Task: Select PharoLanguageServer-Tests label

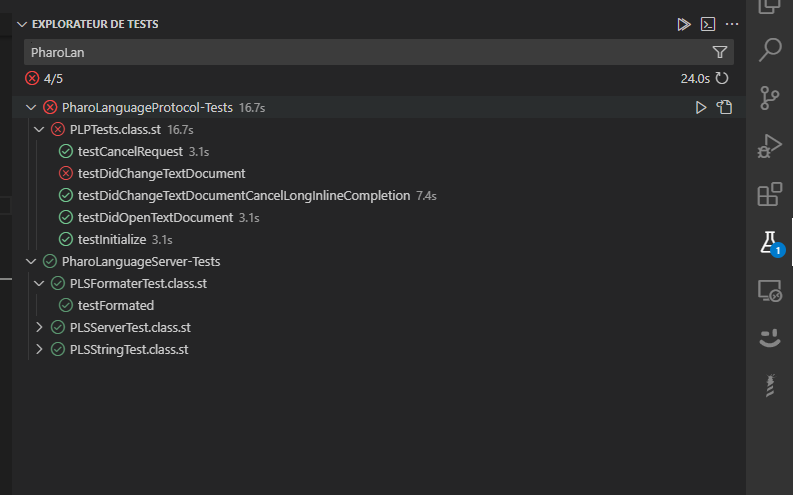Action: pos(141,261)
